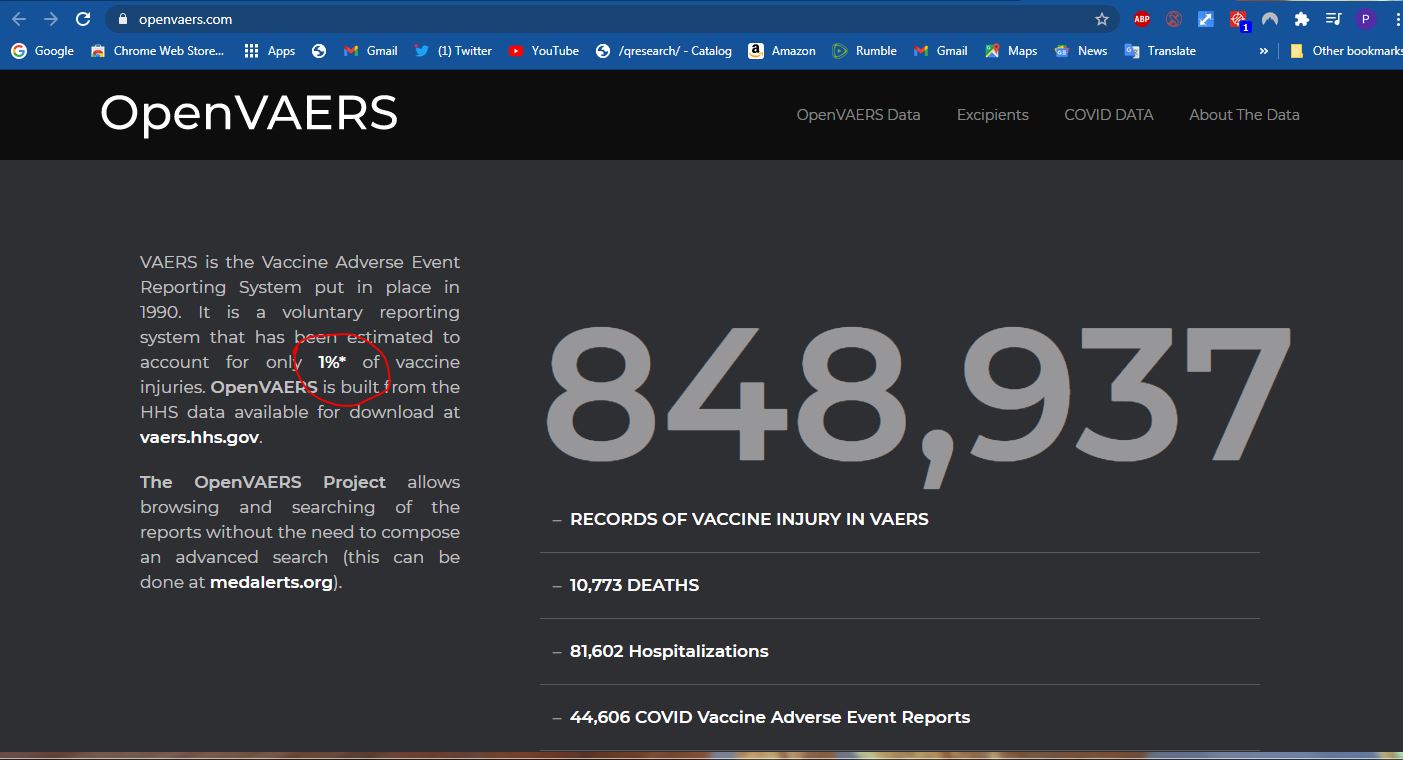Open the Extensions puzzle-piece menu
Image resolution: width=1403 pixels, height=760 pixels.
[1302, 19]
